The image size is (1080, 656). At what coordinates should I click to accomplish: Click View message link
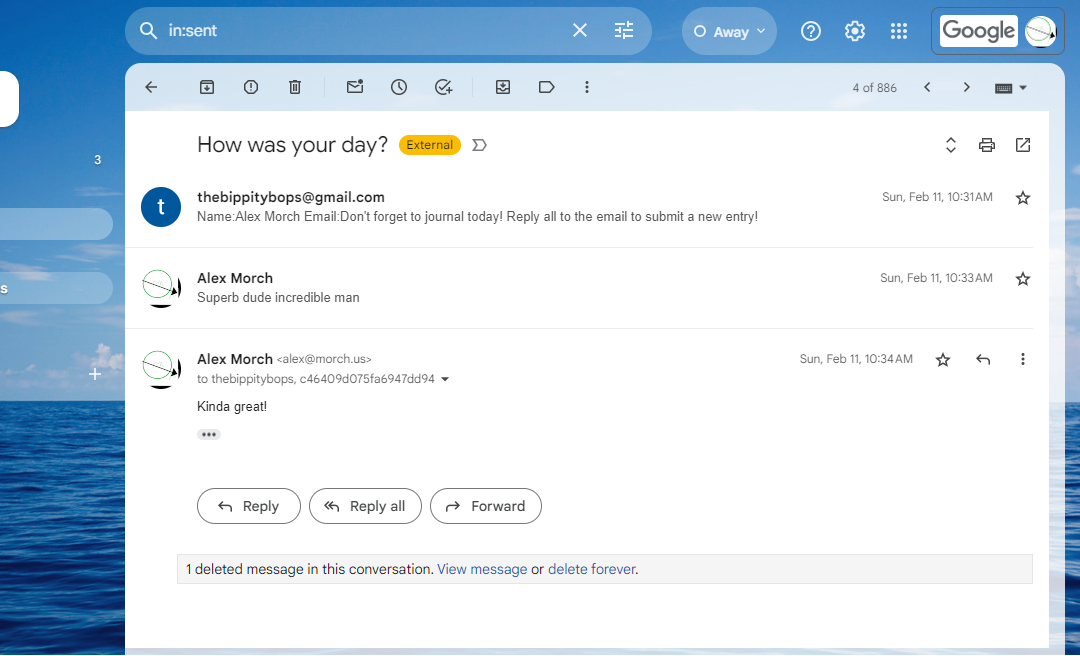pyautogui.click(x=482, y=569)
